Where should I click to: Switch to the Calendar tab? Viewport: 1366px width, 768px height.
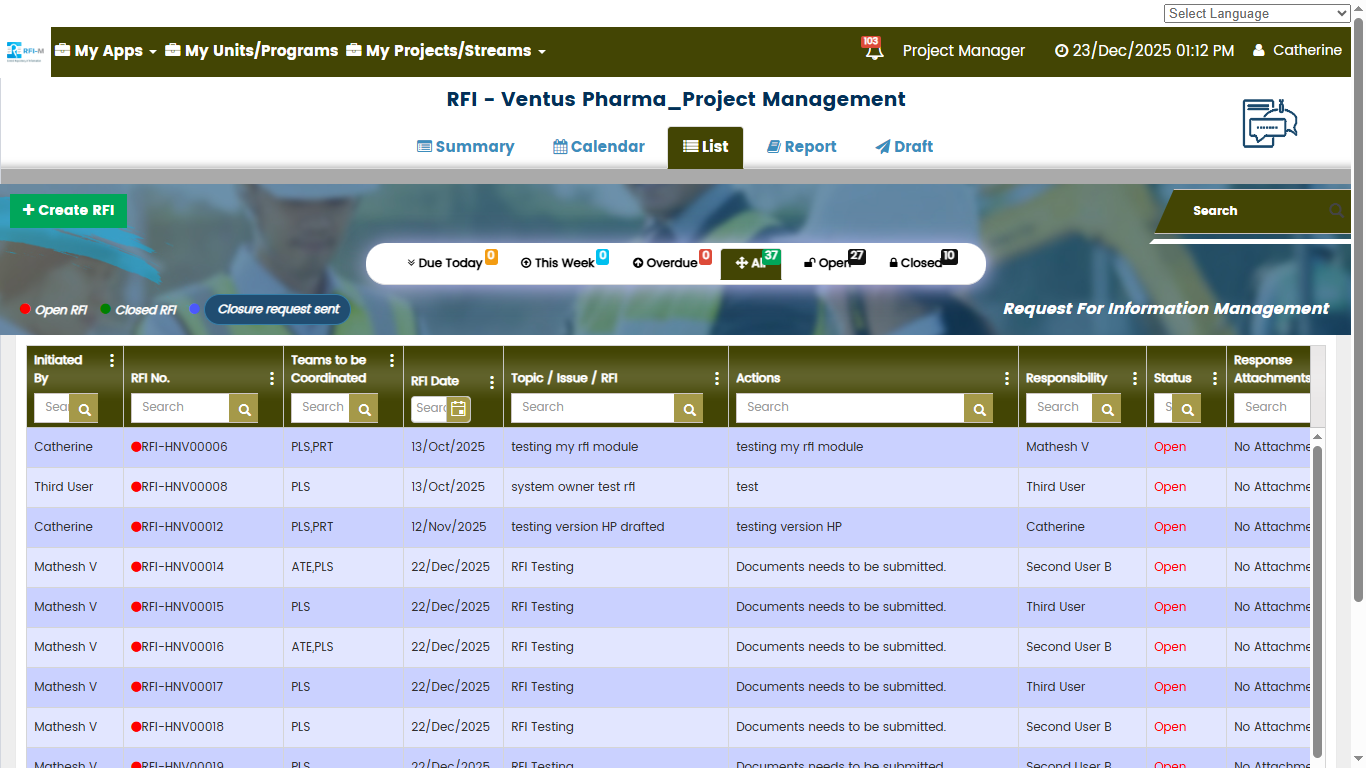coord(599,147)
